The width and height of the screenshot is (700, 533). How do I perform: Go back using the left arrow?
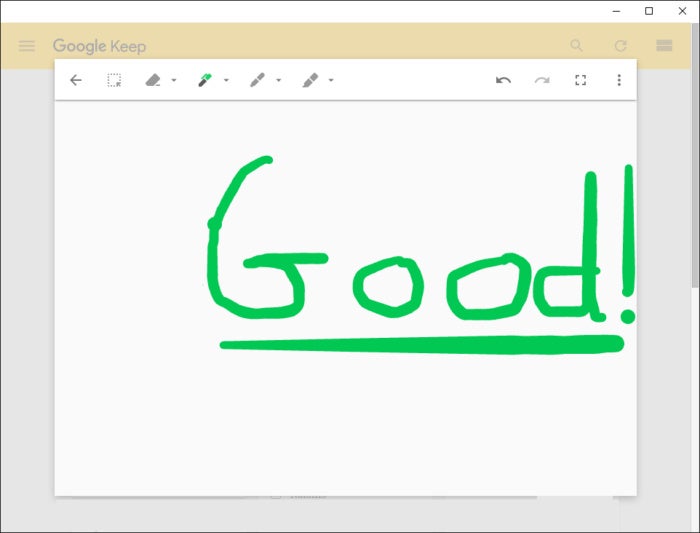tap(76, 80)
